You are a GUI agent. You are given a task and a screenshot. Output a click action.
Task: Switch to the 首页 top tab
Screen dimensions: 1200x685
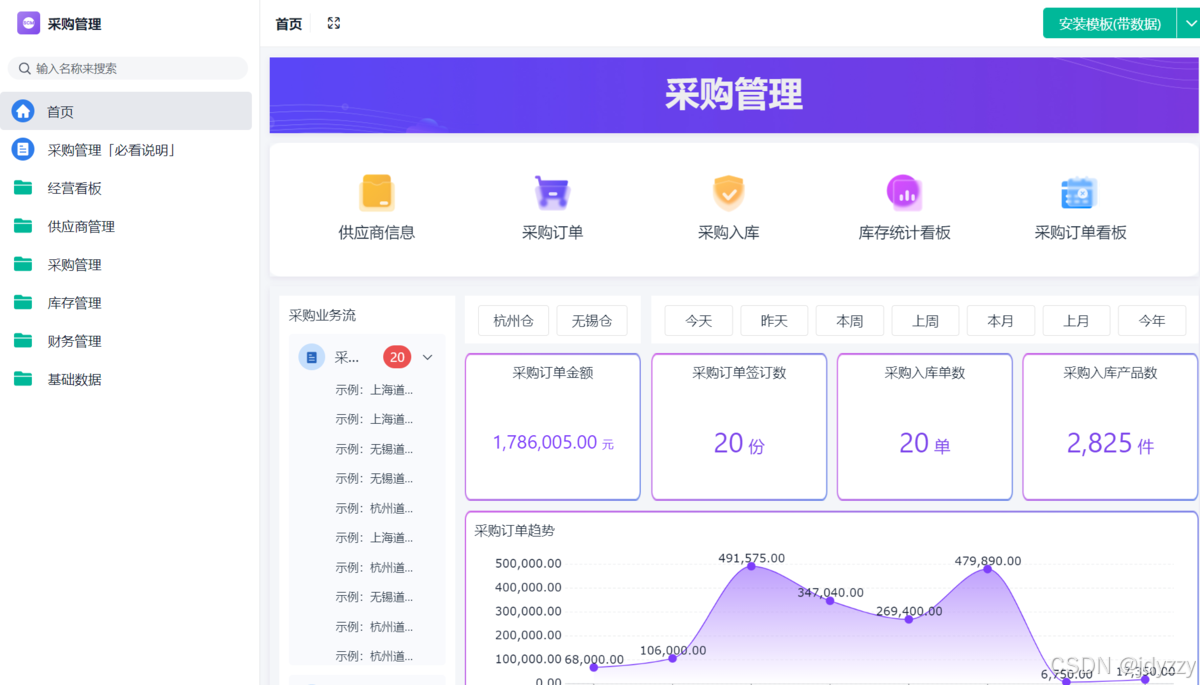[289, 23]
